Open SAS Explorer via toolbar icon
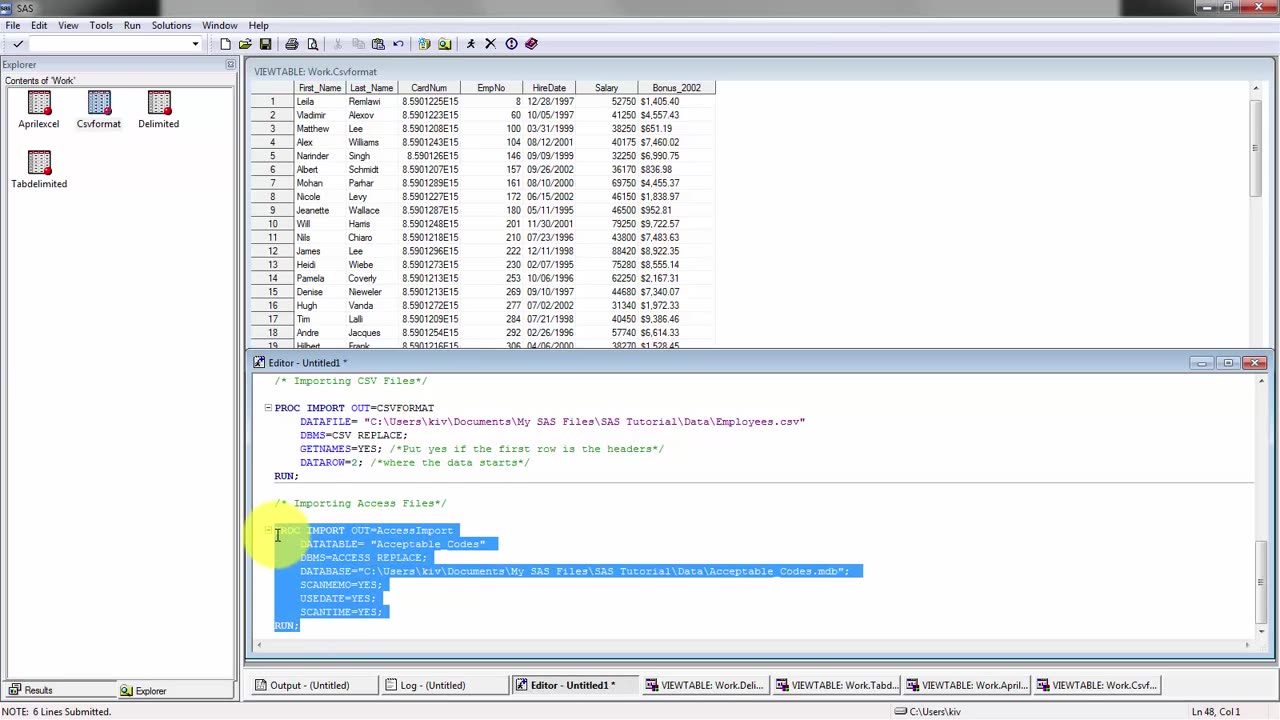Viewport: 1280px width, 720px height. pos(444,44)
